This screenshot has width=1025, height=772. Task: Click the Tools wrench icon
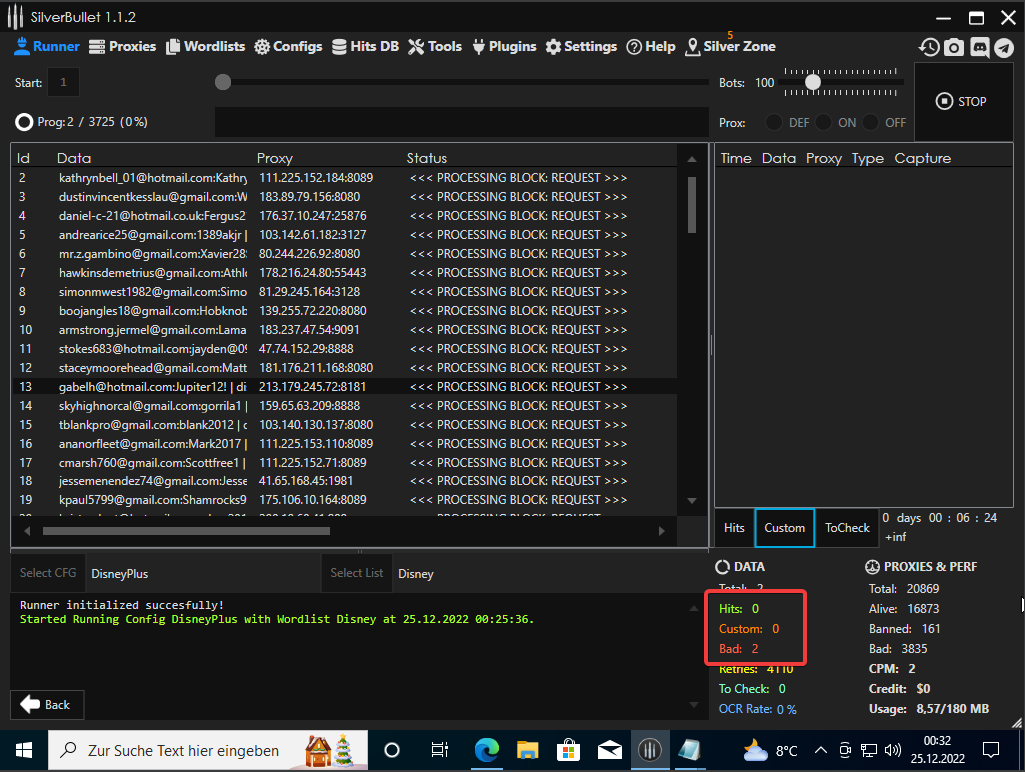(417, 47)
